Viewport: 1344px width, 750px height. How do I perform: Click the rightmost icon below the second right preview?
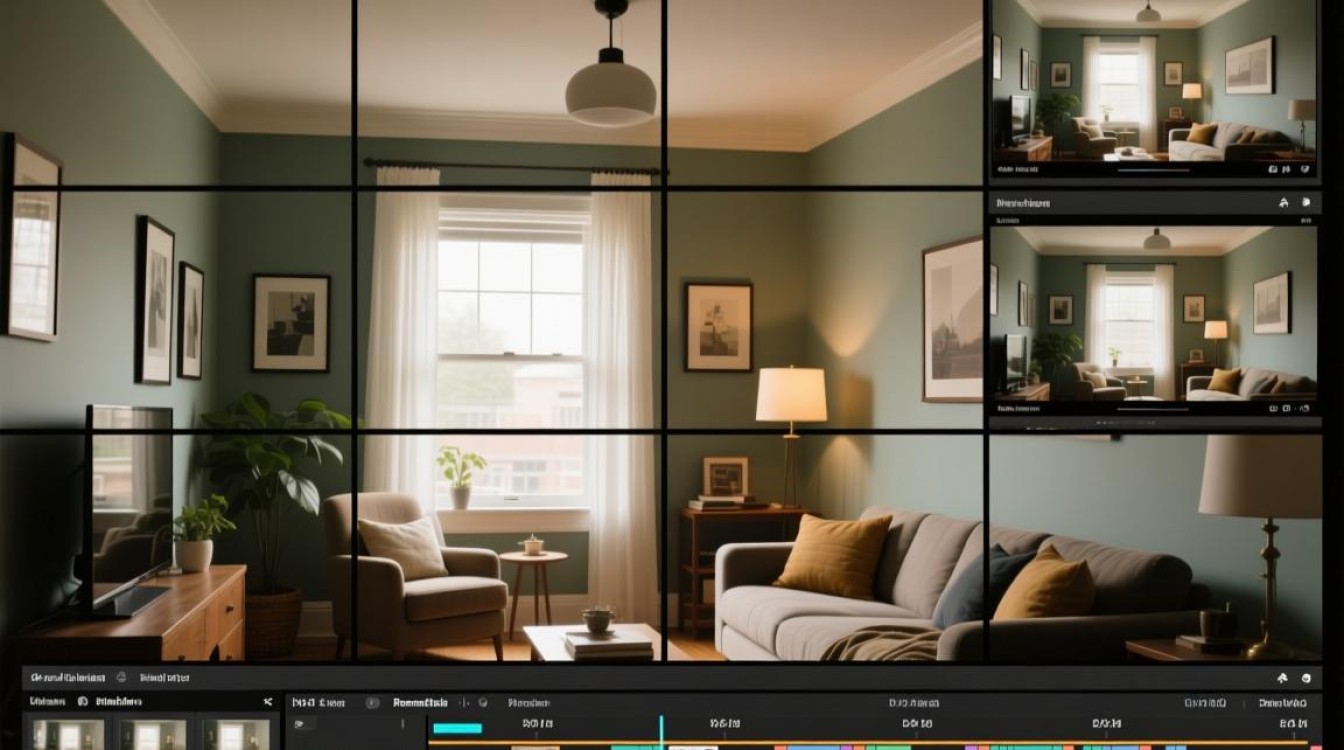[1305, 408]
